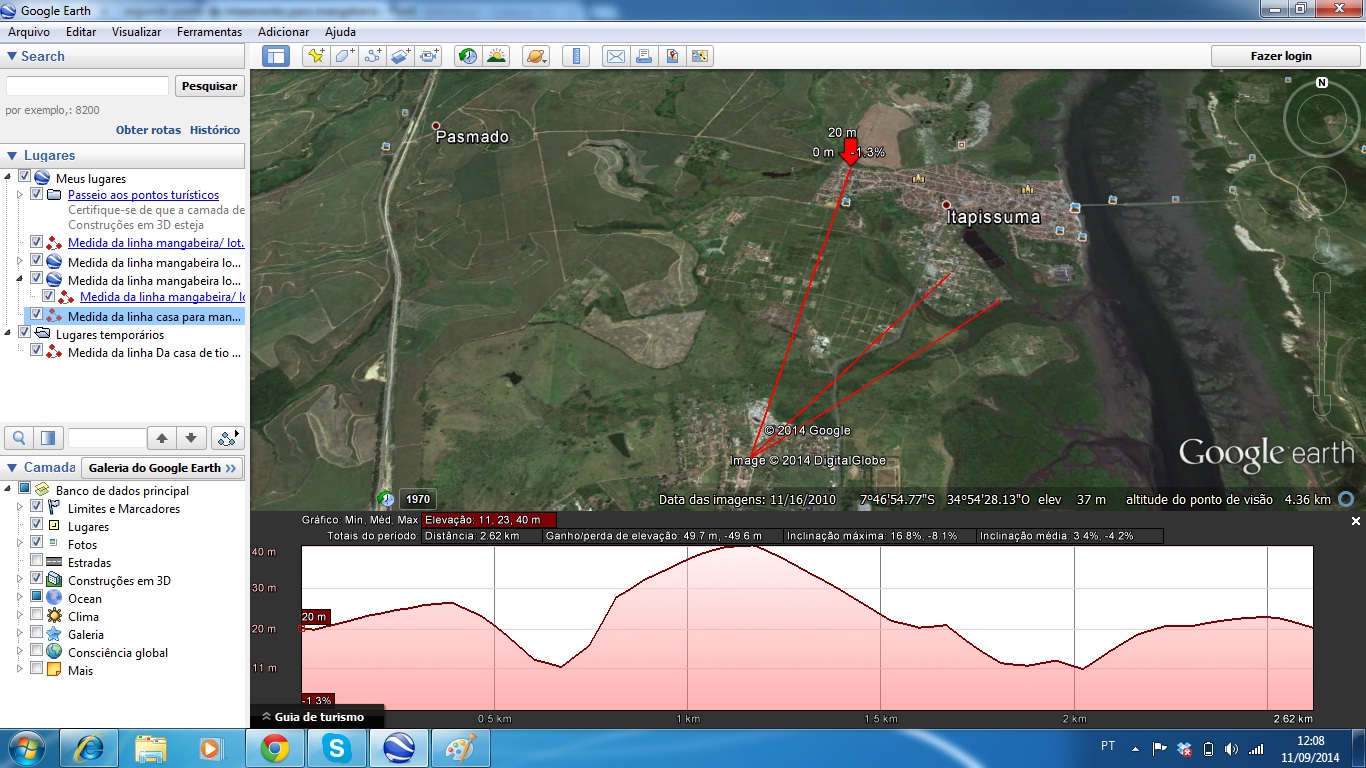Click the Pasmado place marker
The height and width of the screenshot is (768, 1366).
point(436,126)
